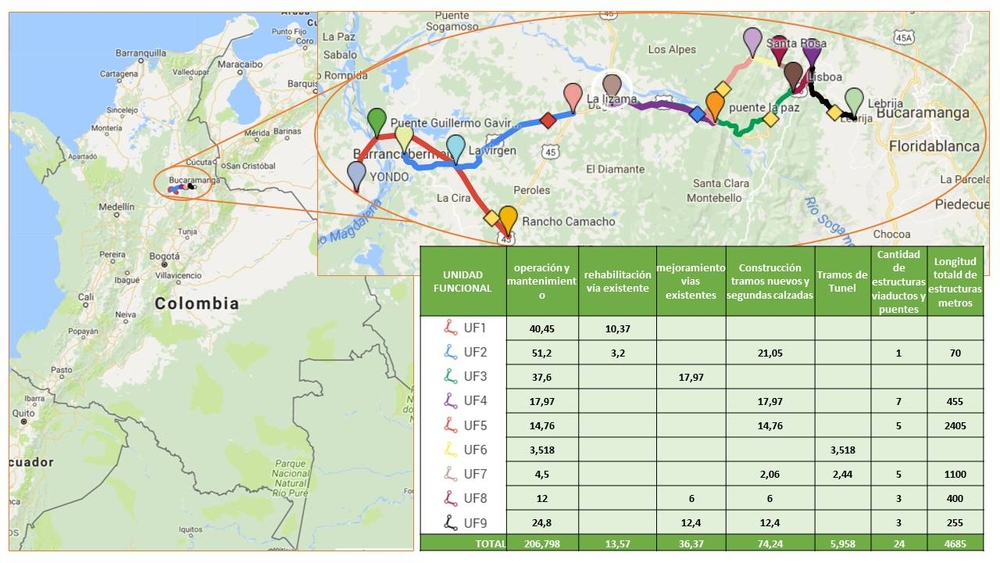Click the 206,798 total cell
The image size is (1000, 563).
click(x=542, y=543)
